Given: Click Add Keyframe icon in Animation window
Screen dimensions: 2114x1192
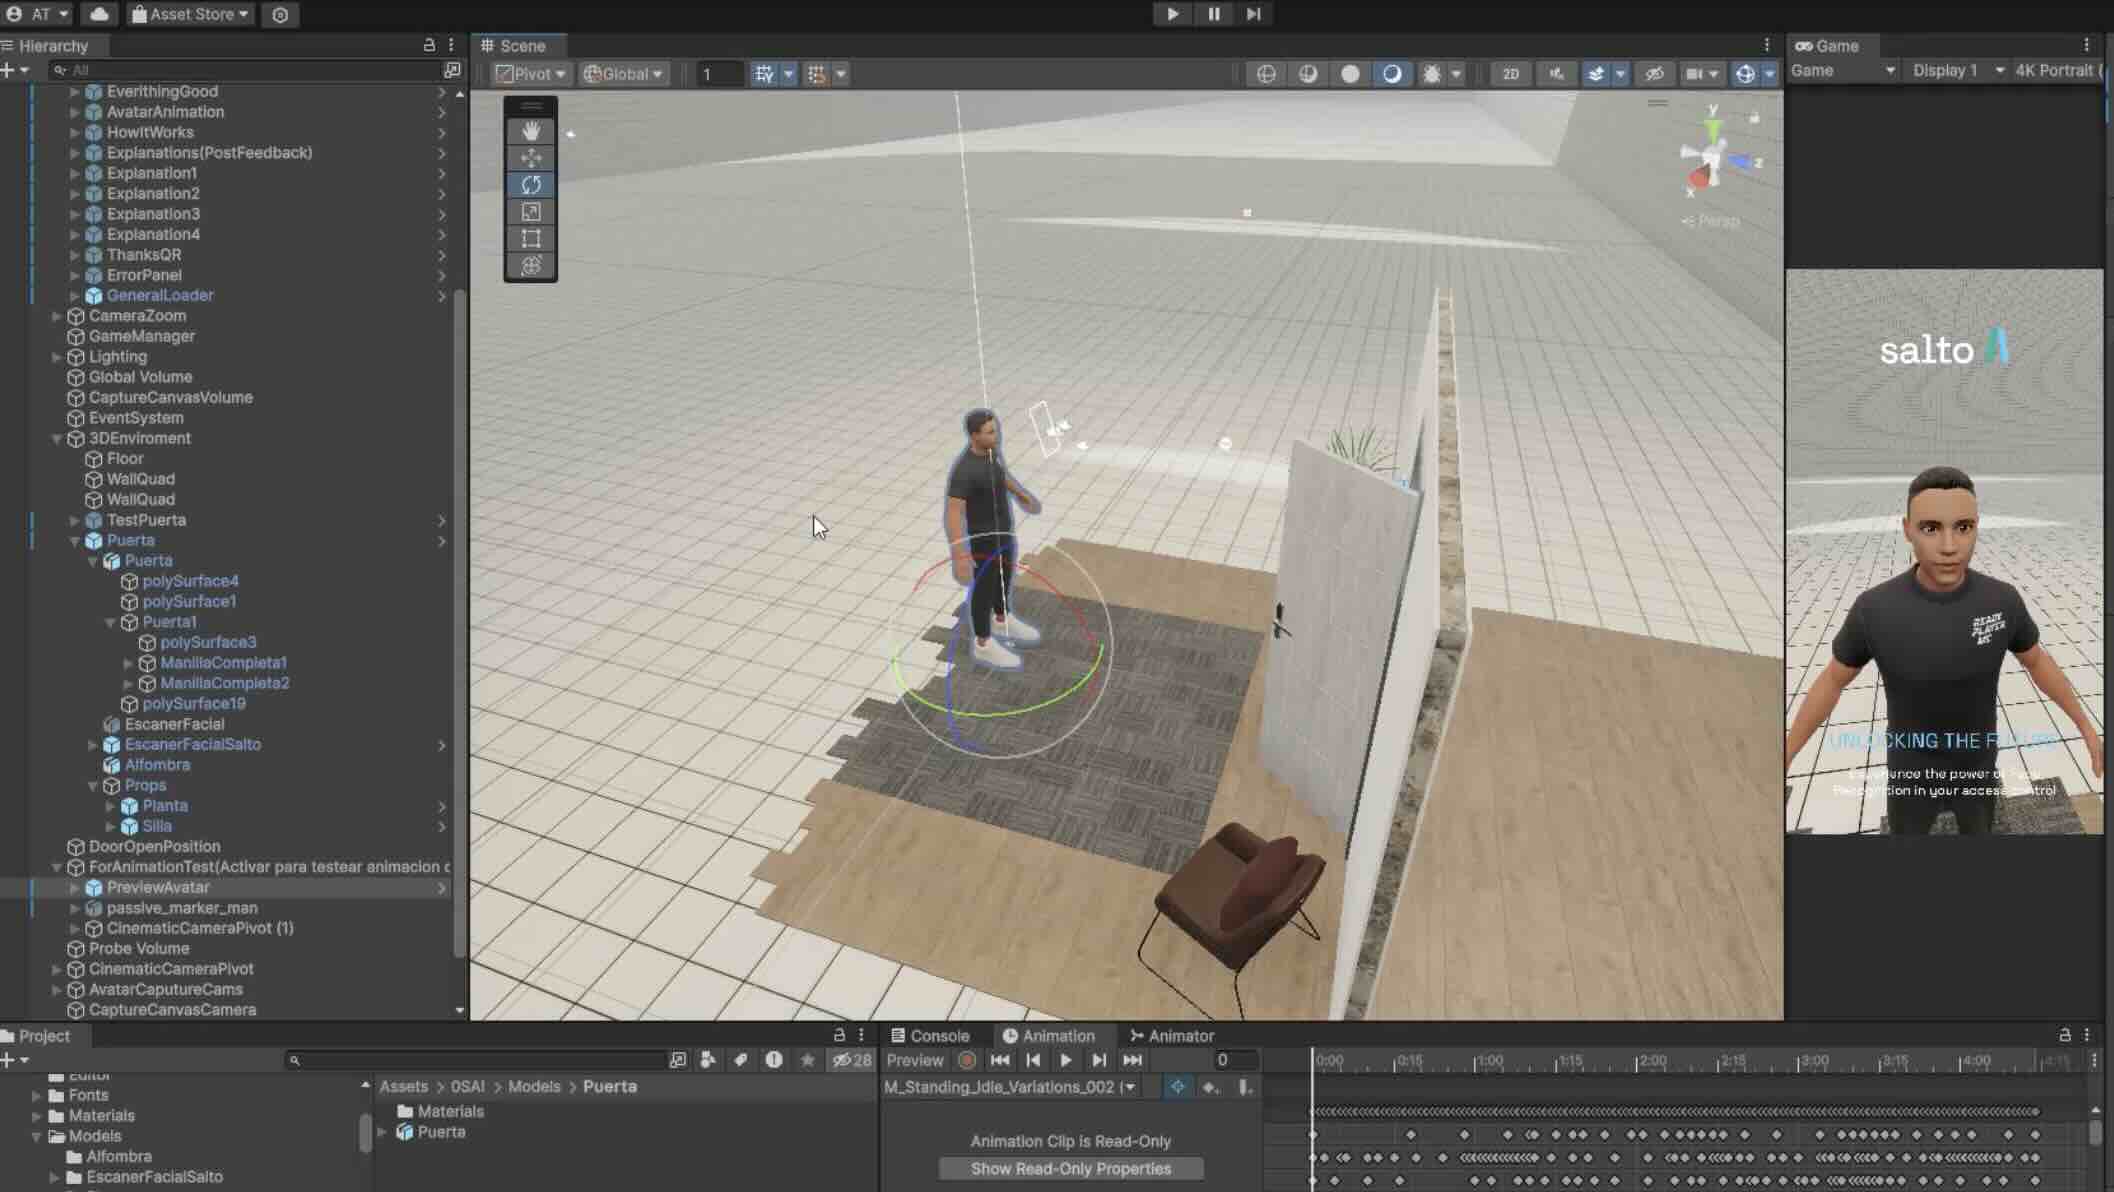Looking at the screenshot, I should point(1210,1087).
